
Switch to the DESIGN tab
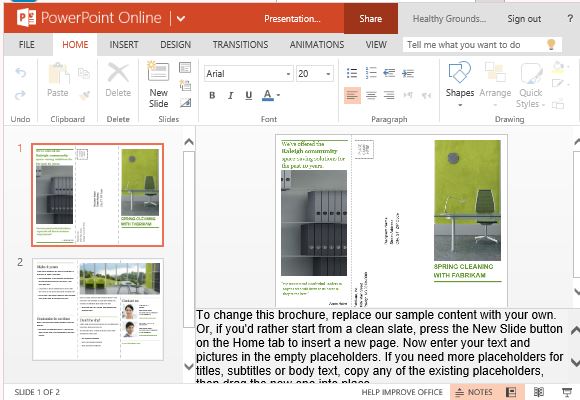click(x=176, y=45)
